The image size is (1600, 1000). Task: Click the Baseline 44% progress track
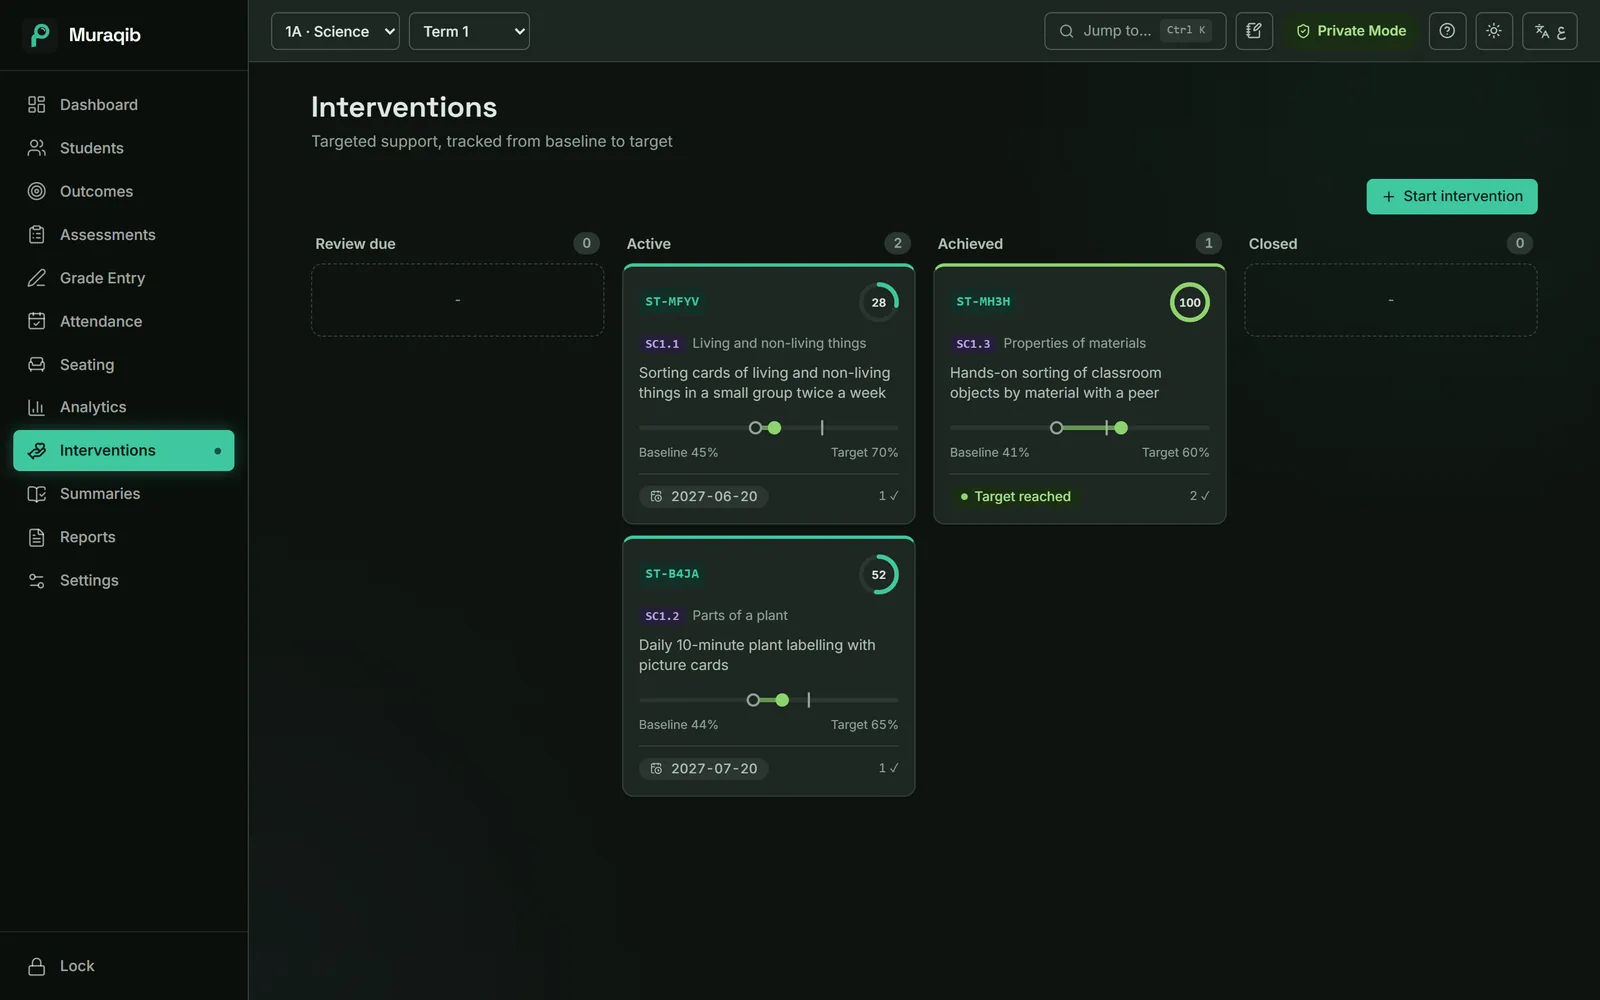[769, 700]
